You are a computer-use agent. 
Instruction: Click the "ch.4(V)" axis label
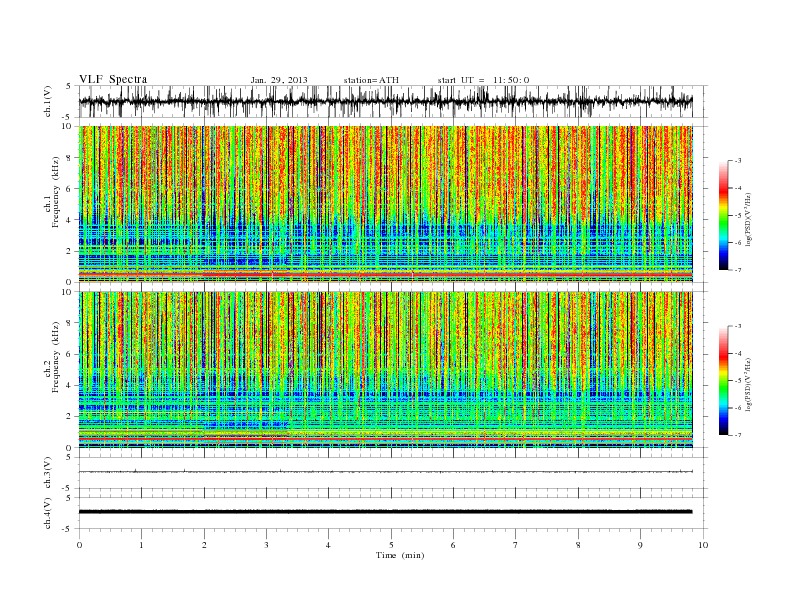click(48, 513)
